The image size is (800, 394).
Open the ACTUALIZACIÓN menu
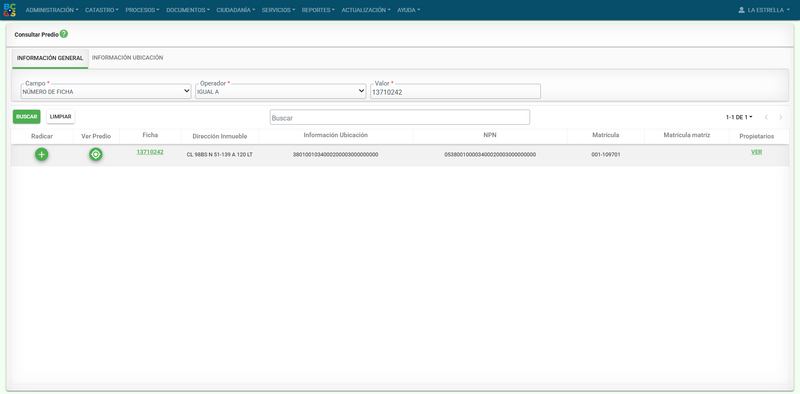(x=366, y=10)
